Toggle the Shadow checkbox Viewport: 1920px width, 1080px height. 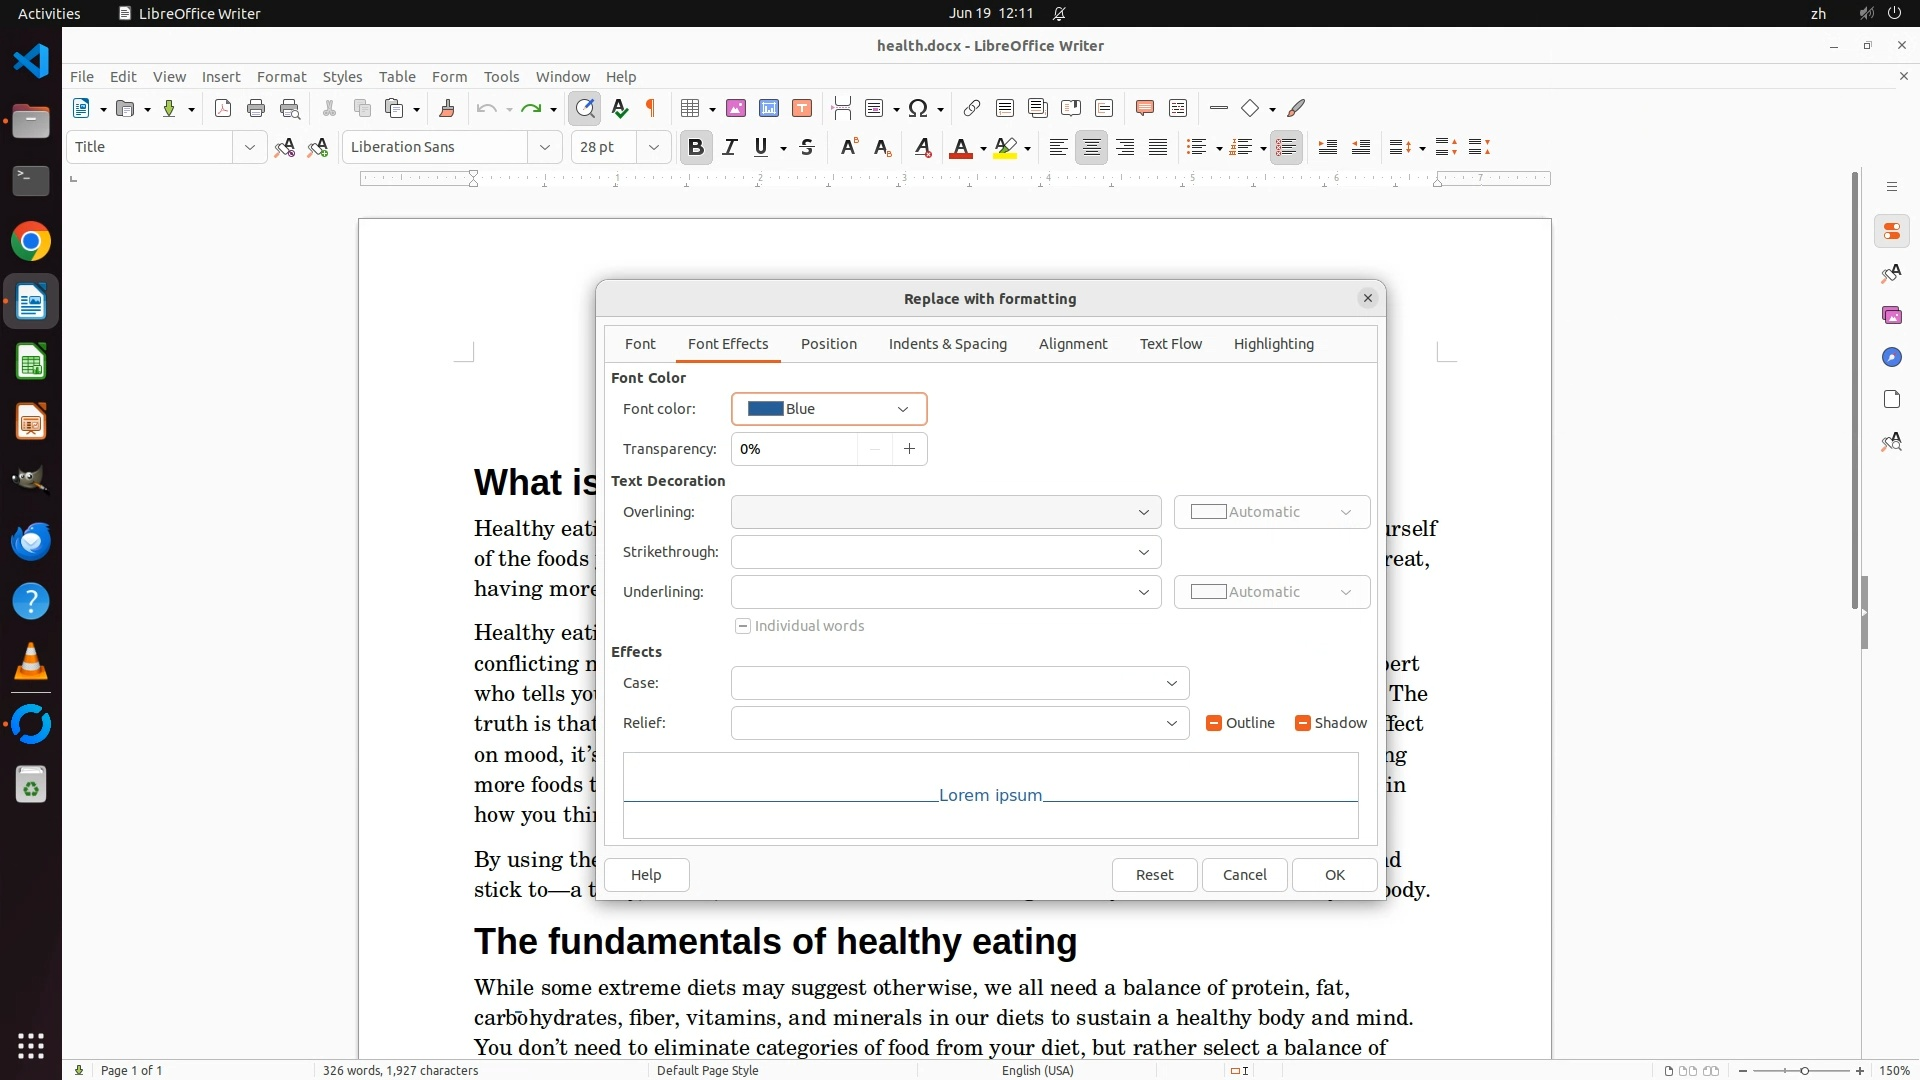(x=1302, y=723)
